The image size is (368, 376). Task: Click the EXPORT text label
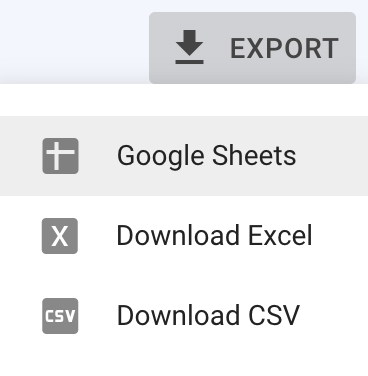pyautogui.click(x=284, y=49)
